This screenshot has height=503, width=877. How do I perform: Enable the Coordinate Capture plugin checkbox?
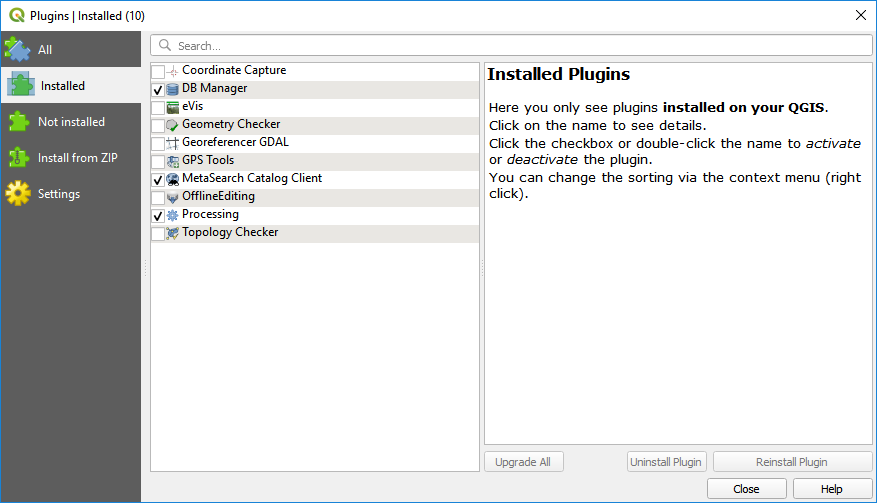click(x=158, y=72)
